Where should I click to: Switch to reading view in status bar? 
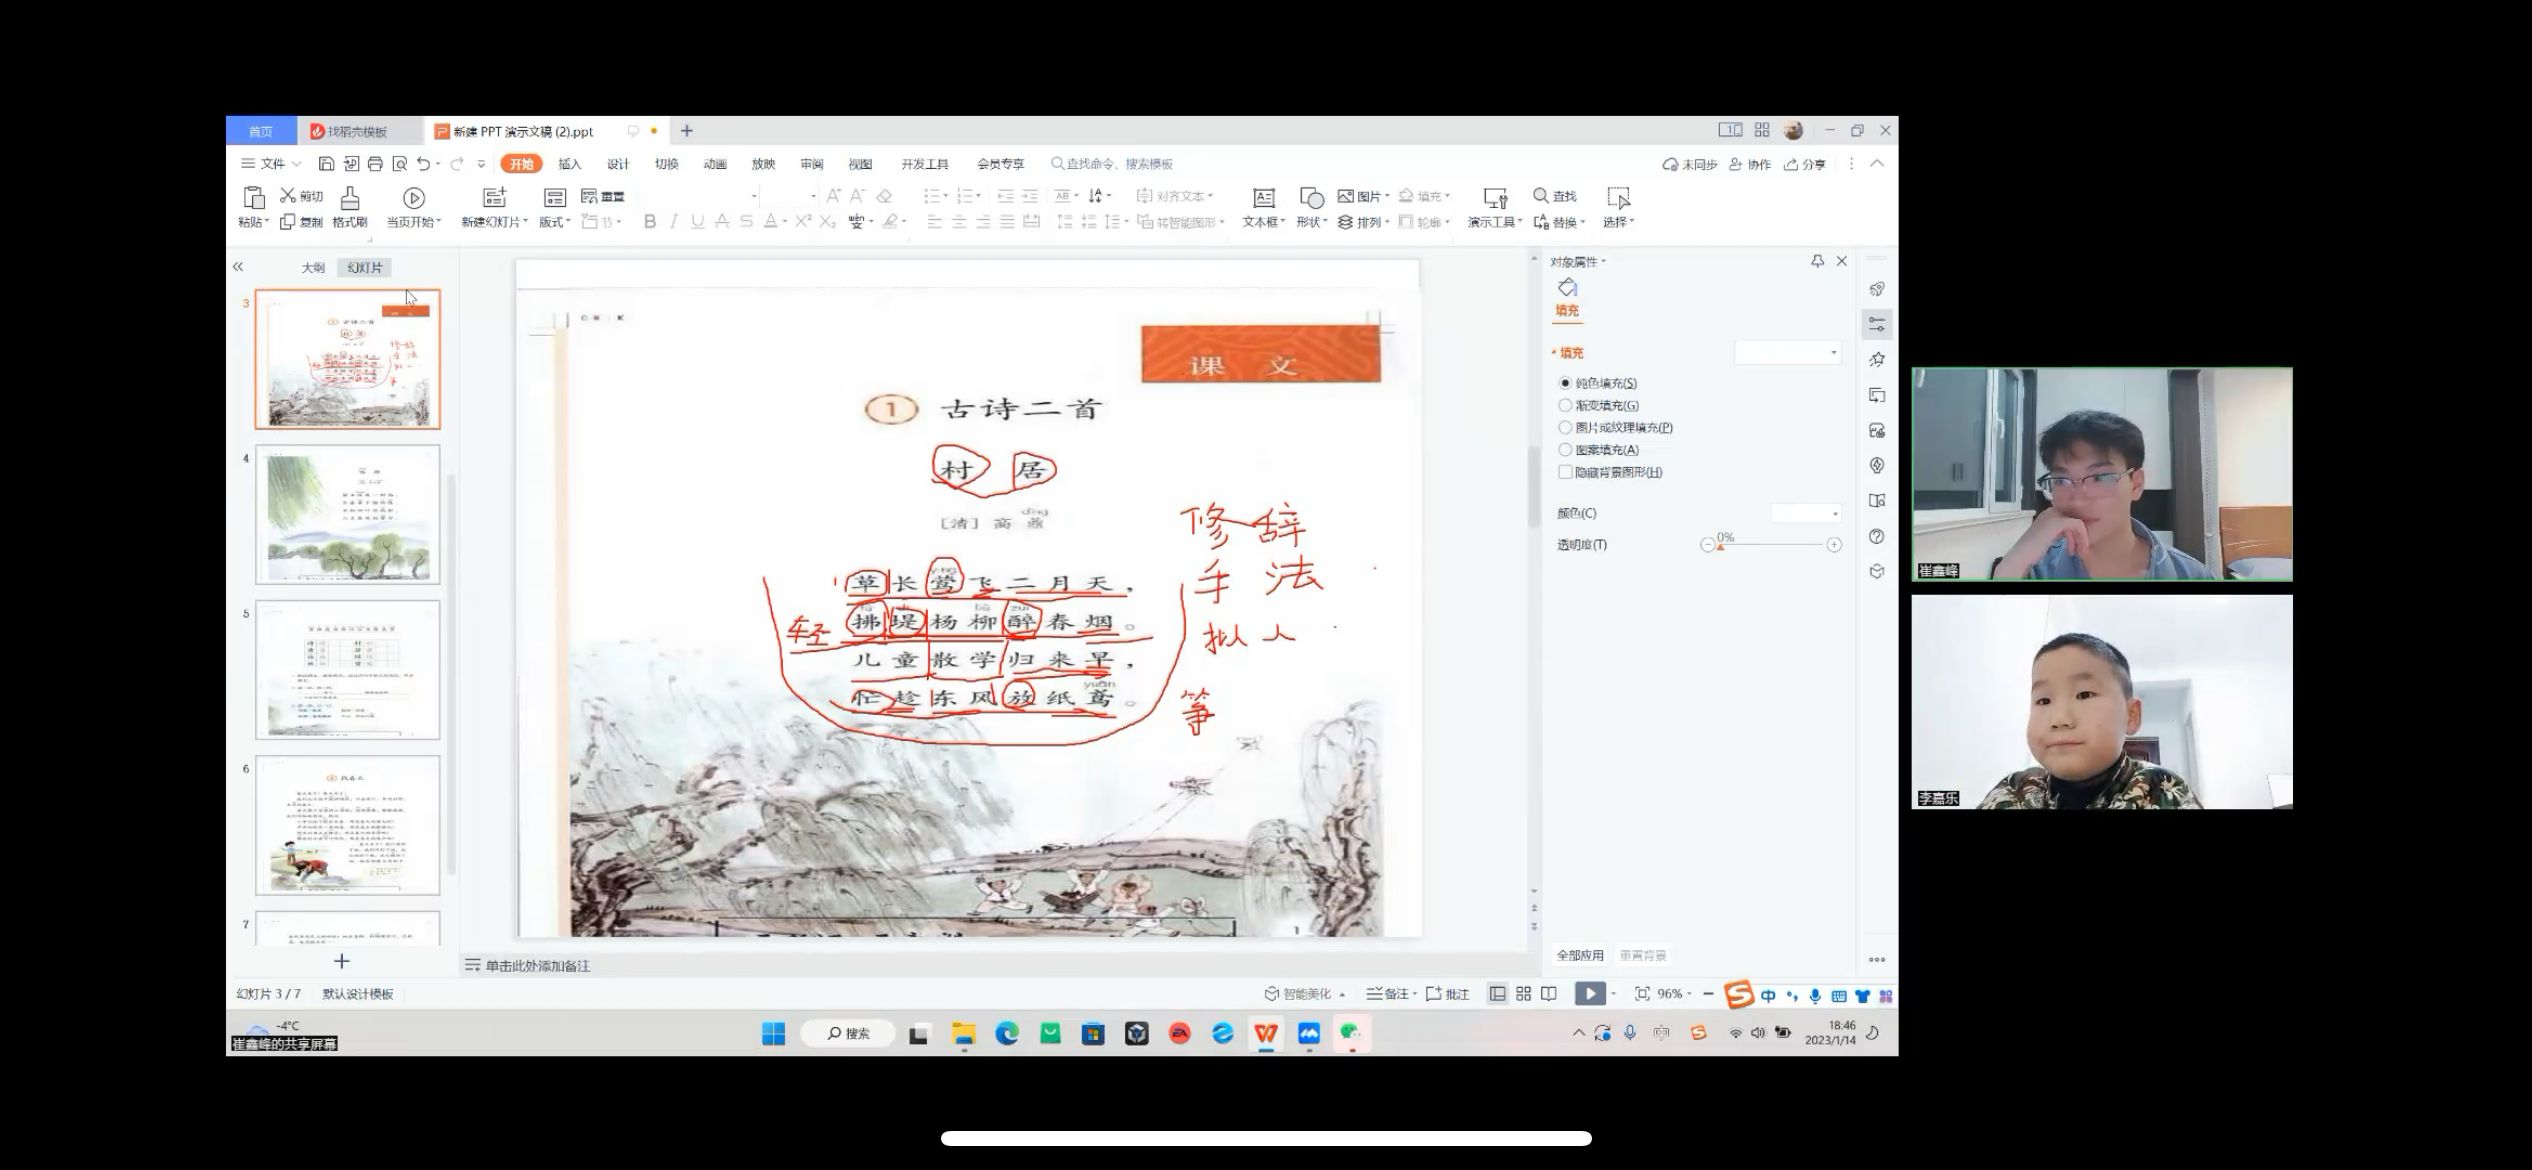(x=1549, y=994)
